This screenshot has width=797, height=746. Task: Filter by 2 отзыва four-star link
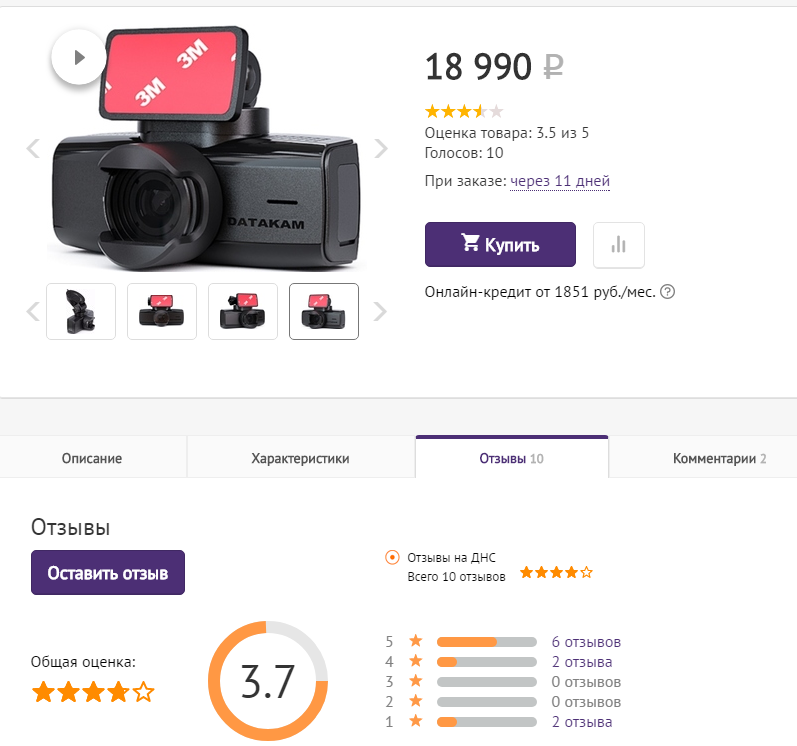582,662
